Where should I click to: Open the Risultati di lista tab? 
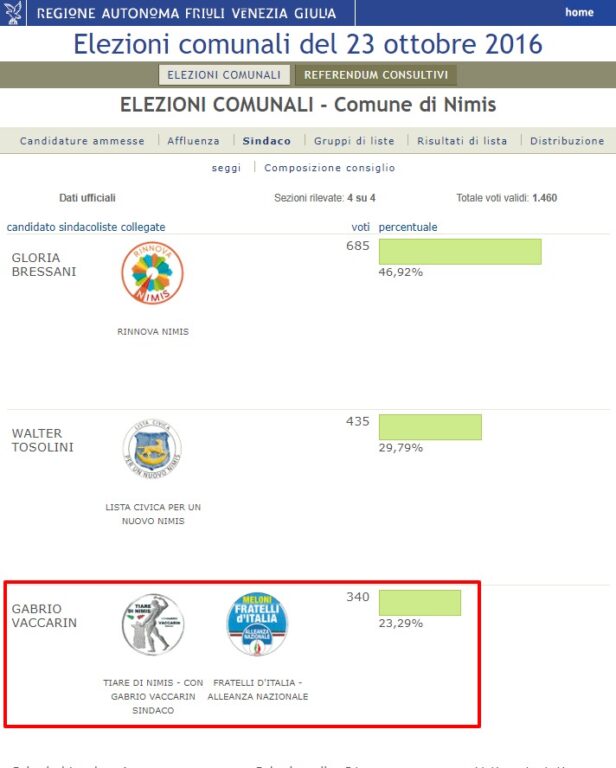[462, 141]
